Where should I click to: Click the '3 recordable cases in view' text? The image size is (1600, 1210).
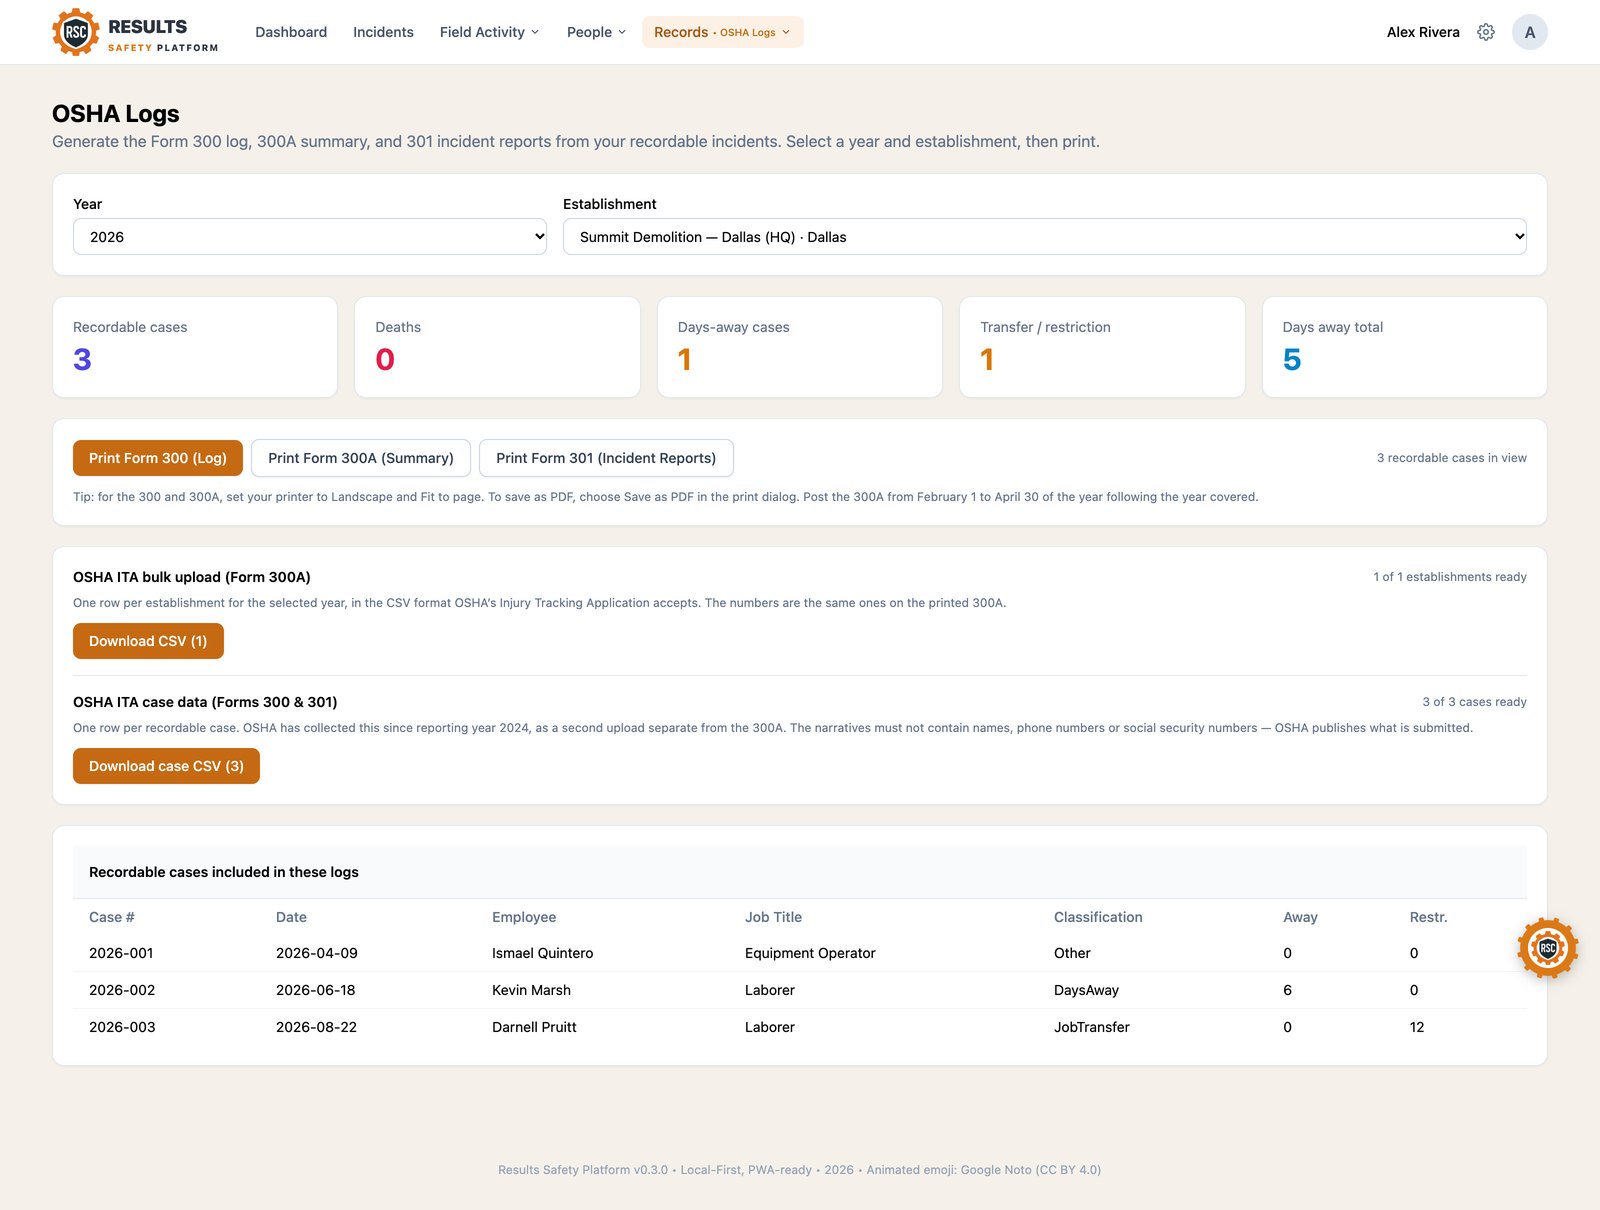click(x=1451, y=458)
